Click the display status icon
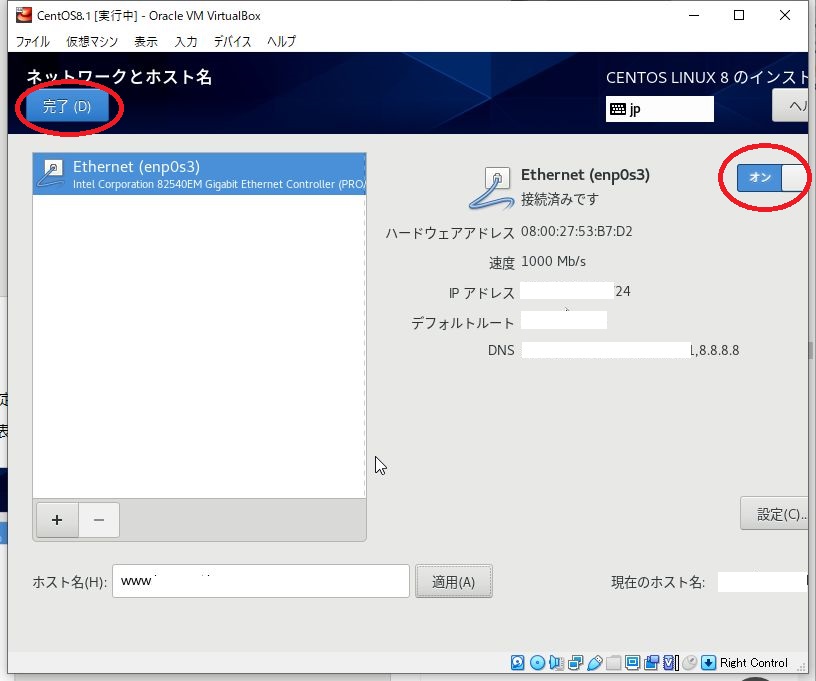This screenshot has width=816, height=681. [x=632, y=662]
